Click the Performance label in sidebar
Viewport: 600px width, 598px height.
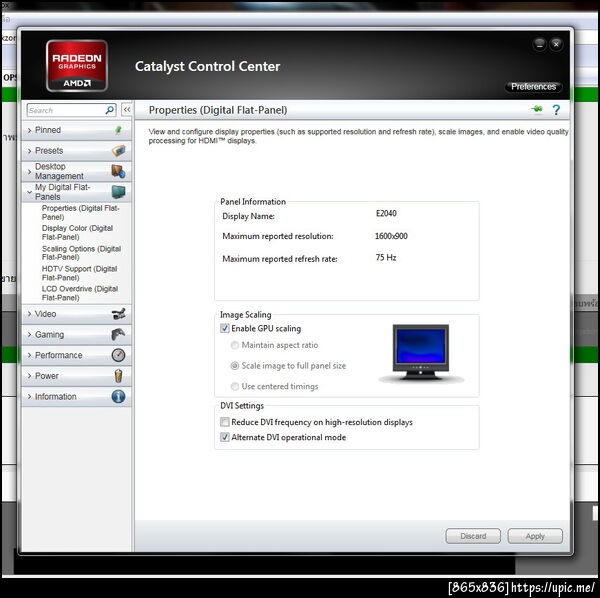point(59,355)
